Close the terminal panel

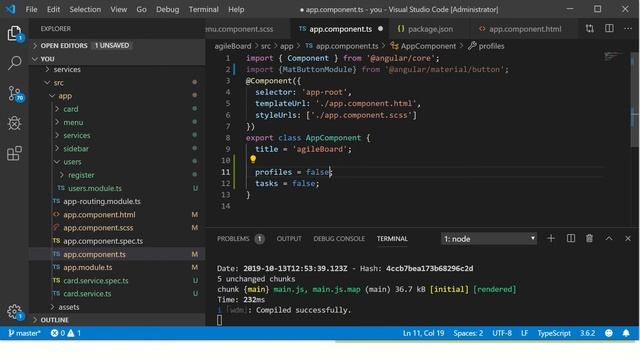[628, 238]
